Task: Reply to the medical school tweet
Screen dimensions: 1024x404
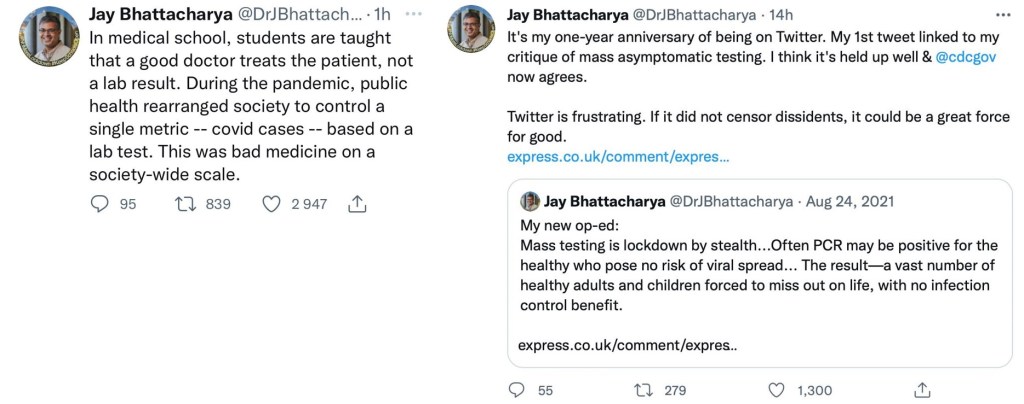Action: point(100,204)
